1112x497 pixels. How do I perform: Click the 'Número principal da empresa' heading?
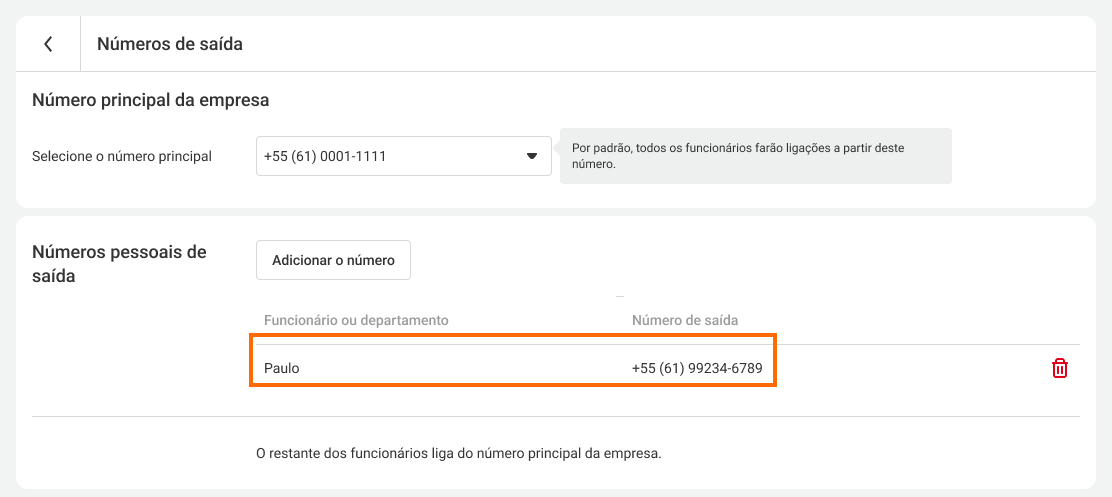click(151, 100)
